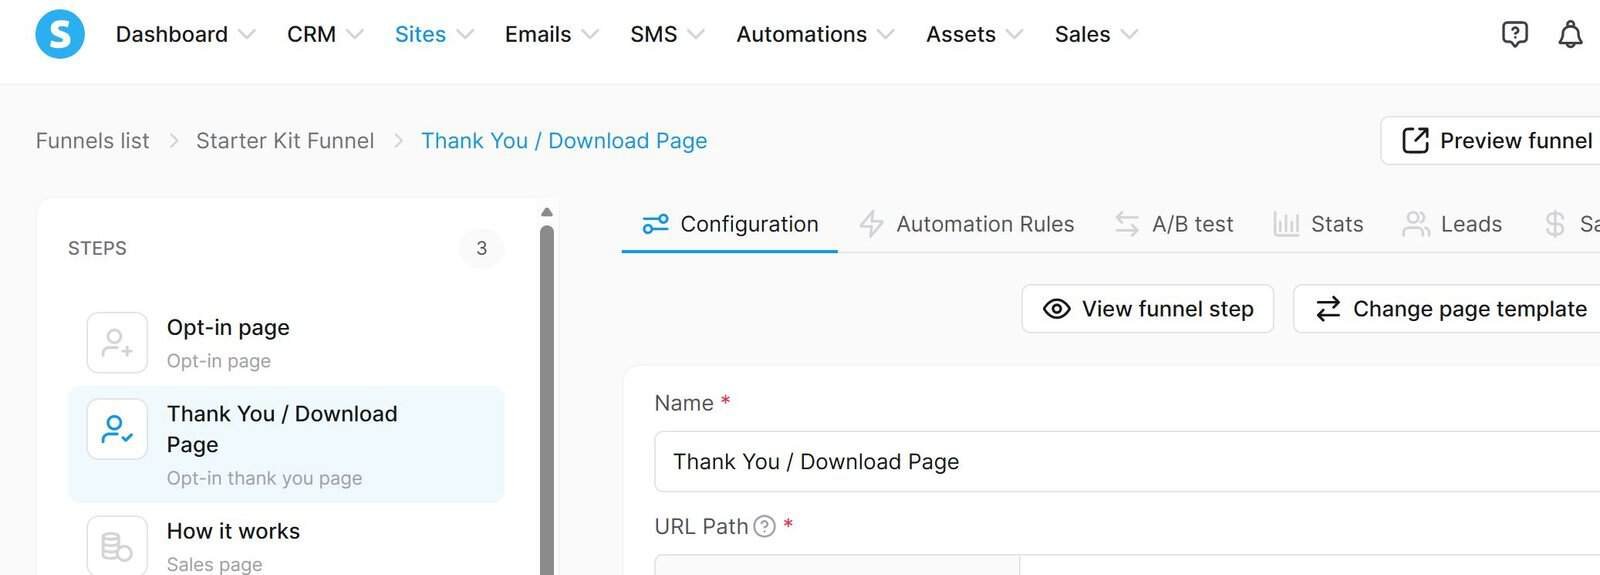This screenshot has height=575, width=1600.
Task: Switch to the A/B test tab
Action: pyautogui.click(x=1174, y=224)
